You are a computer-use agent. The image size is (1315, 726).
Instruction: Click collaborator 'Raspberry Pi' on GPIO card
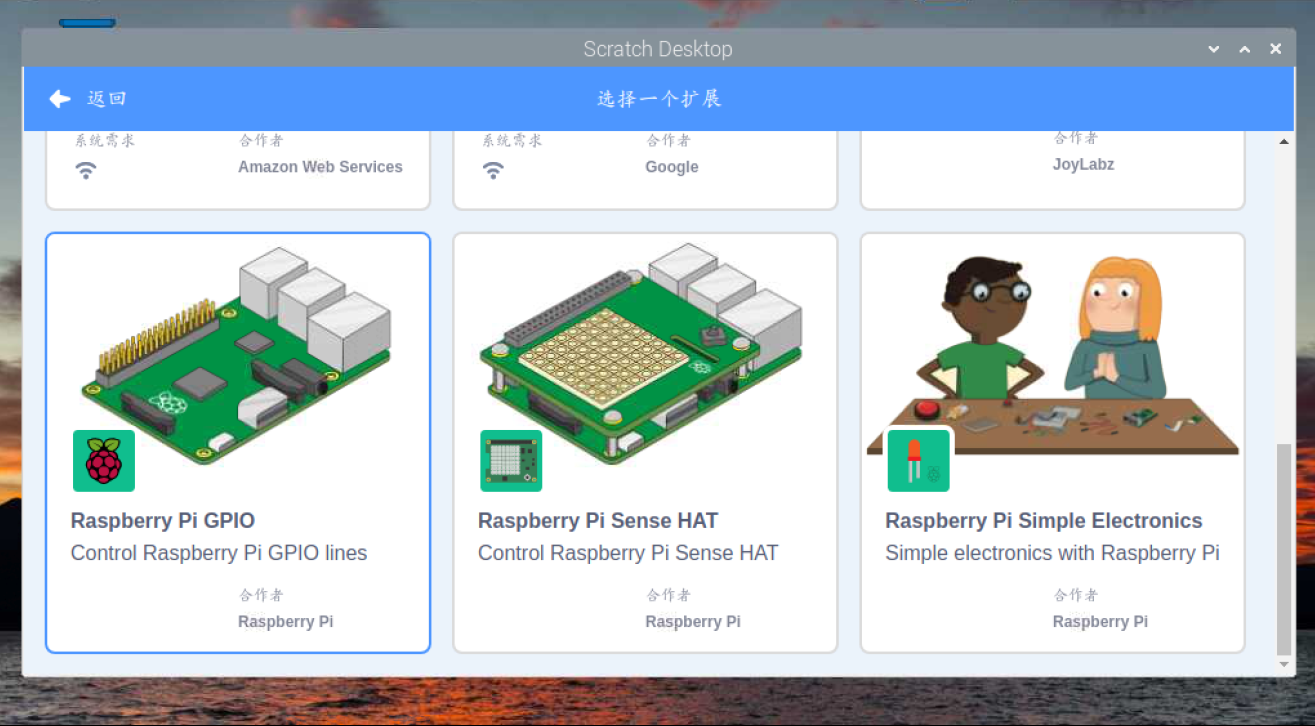click(286, 622)
